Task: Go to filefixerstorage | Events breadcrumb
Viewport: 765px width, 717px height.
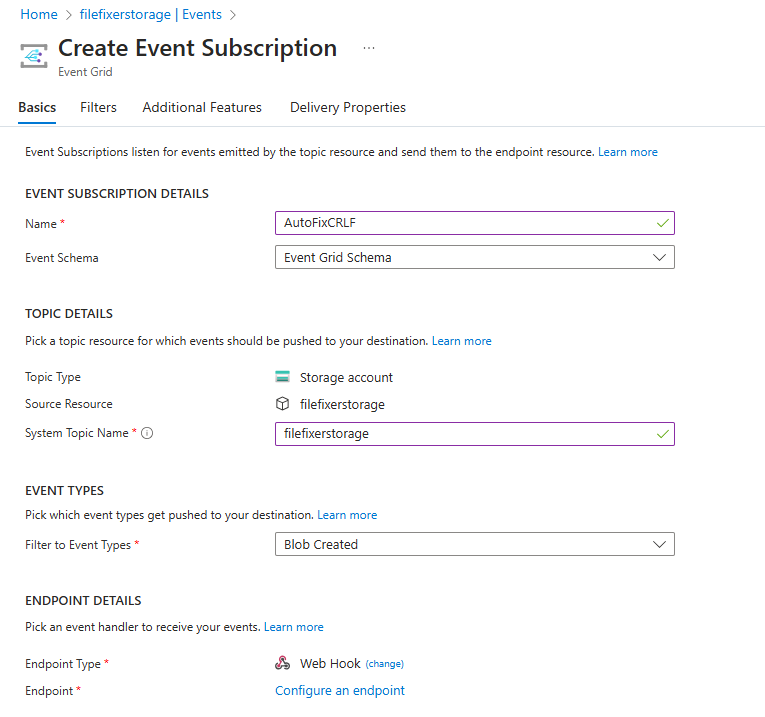Action: 151,15
